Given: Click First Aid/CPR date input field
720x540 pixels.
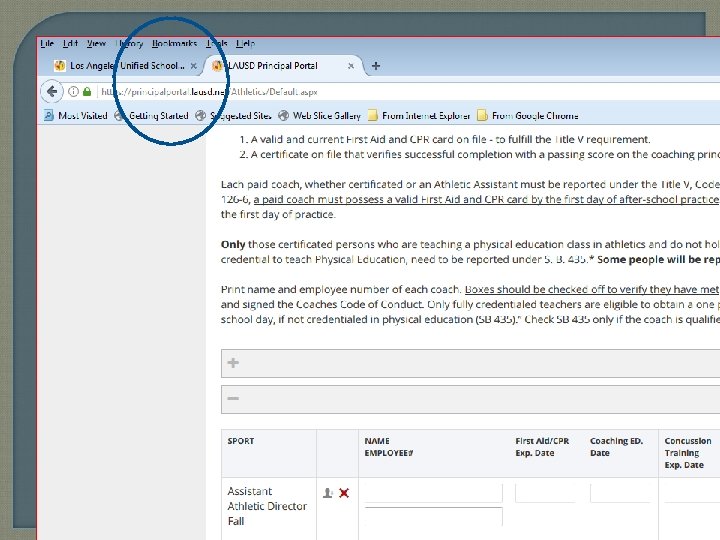Looking at the screenshot, I should click(x=546, y=493).
